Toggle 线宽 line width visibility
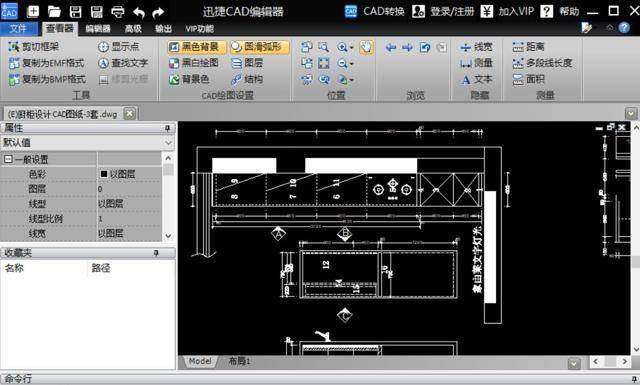Image resolution: width=640 pixels, height=385 pixels. (x=476, y=47)
